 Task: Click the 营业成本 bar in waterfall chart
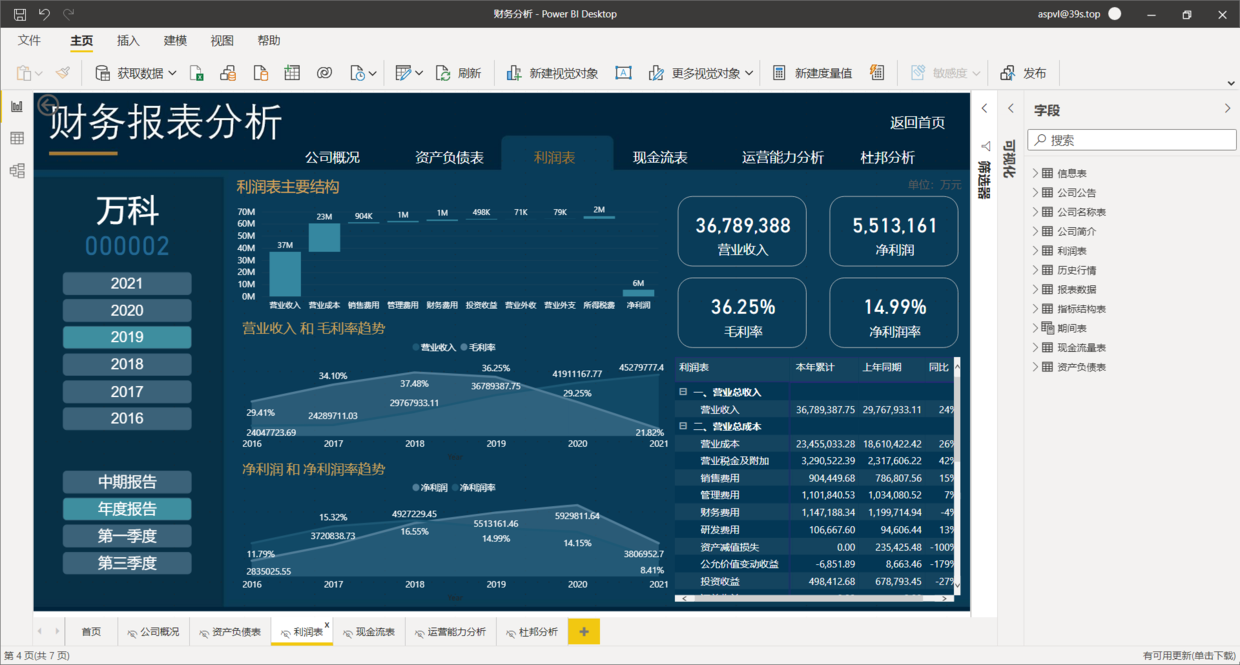coord(324,237)
